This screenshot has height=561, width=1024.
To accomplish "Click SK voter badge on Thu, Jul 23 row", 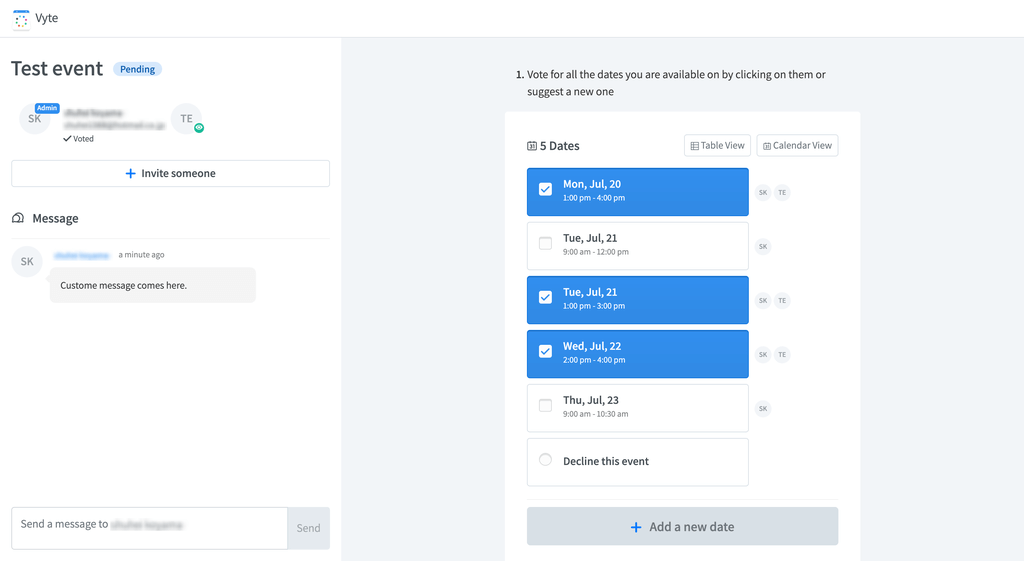I will (763, 409).
